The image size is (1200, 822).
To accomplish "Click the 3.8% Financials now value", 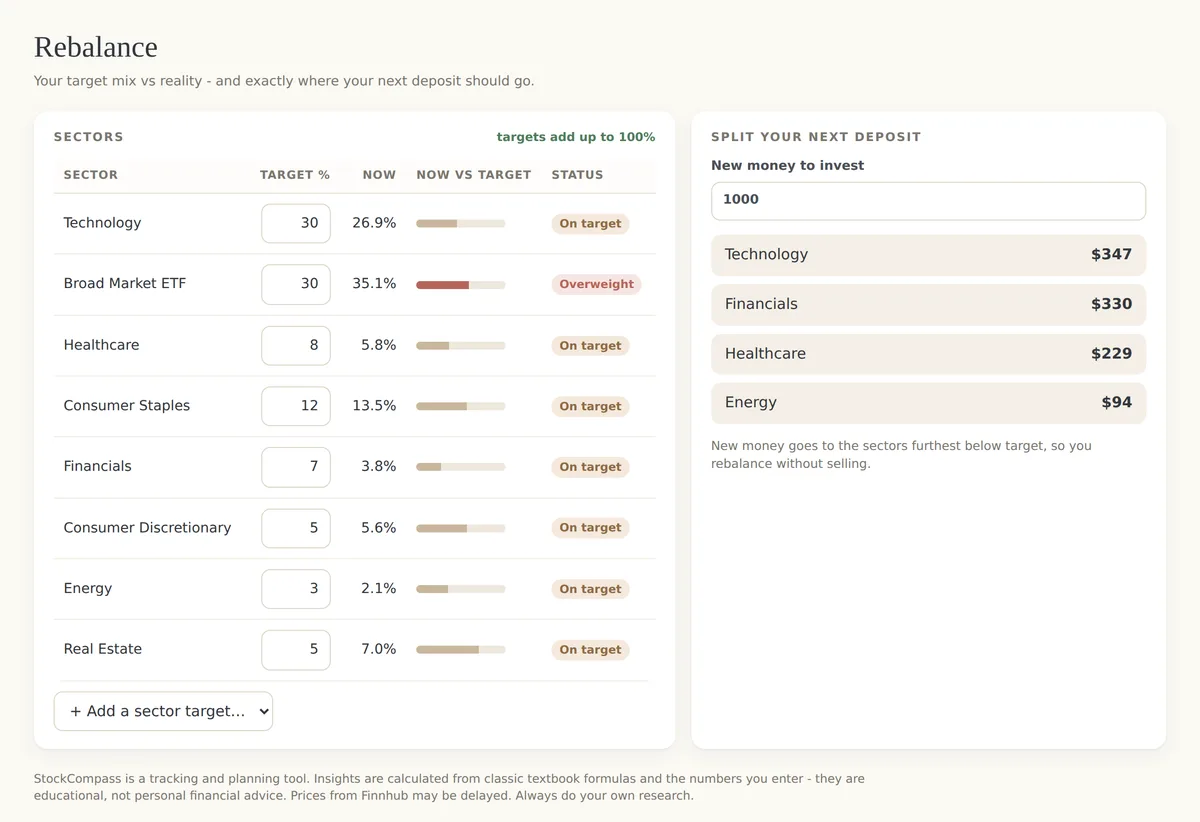I will (379, 467).
